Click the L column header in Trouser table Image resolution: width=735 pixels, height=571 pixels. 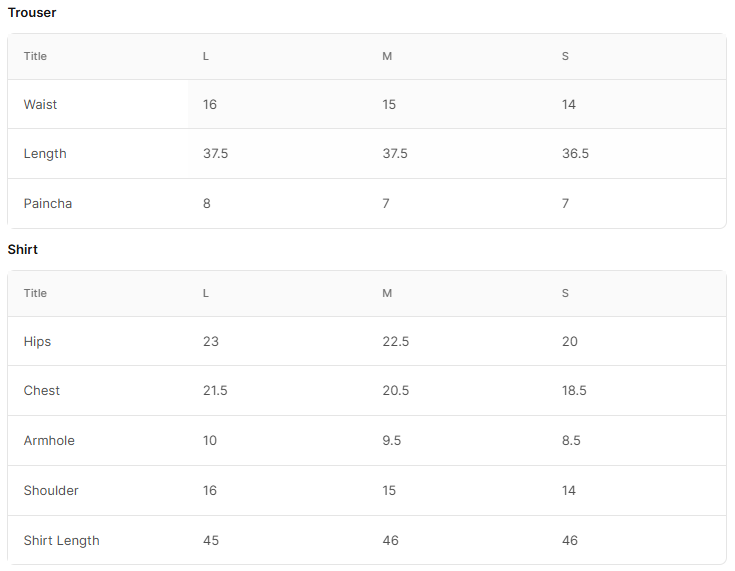click(x=206, y=56)
